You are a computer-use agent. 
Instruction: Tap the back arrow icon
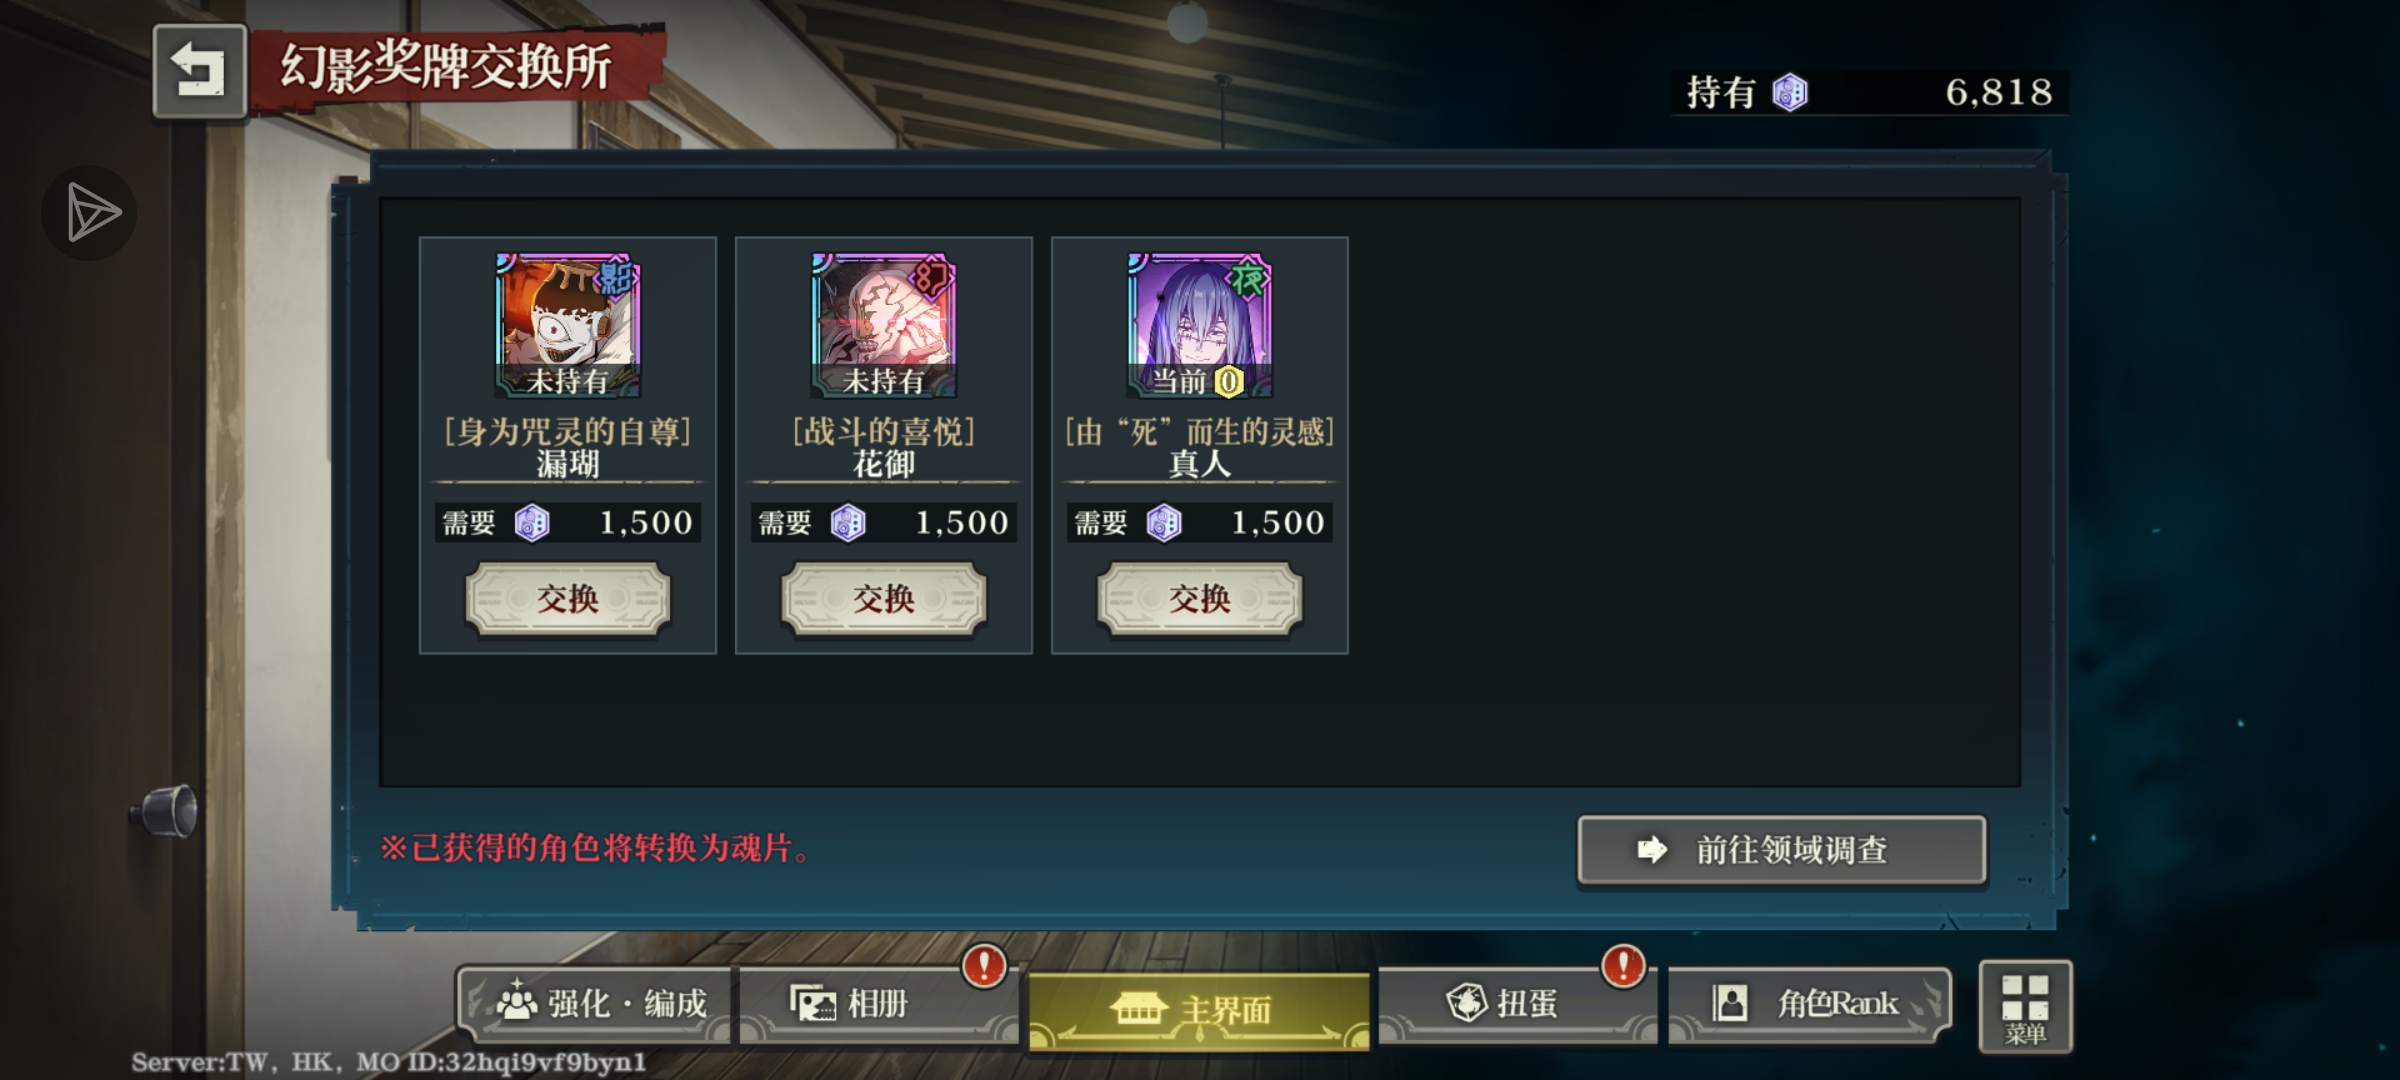click(x=199, y=71)
